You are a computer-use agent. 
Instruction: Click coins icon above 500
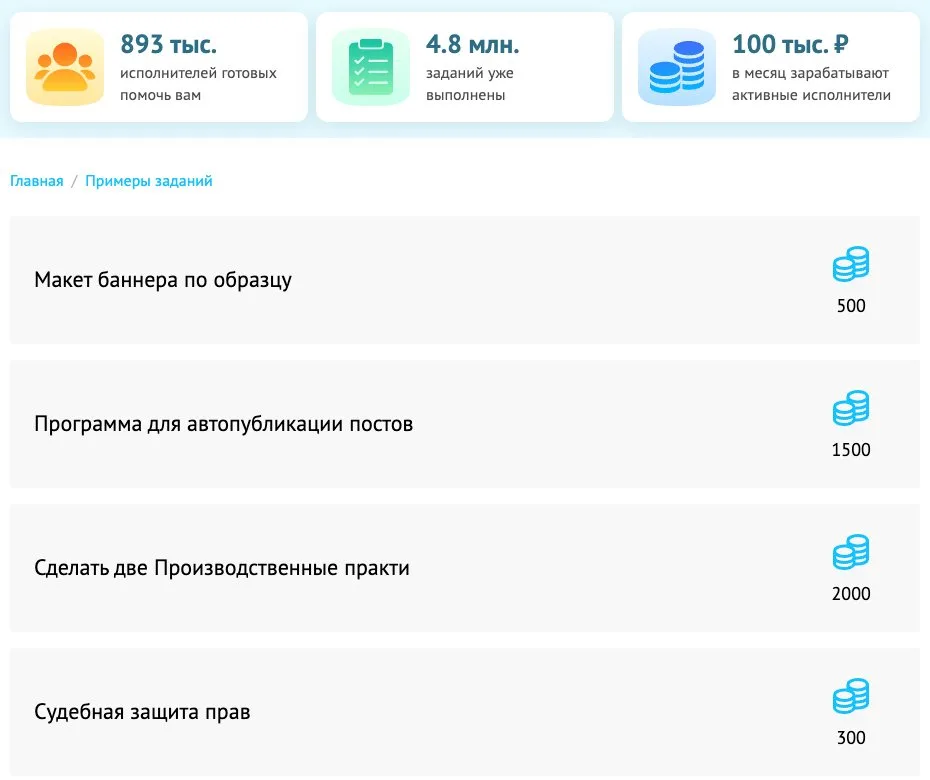pyautogui.click(x=851, y=264)
